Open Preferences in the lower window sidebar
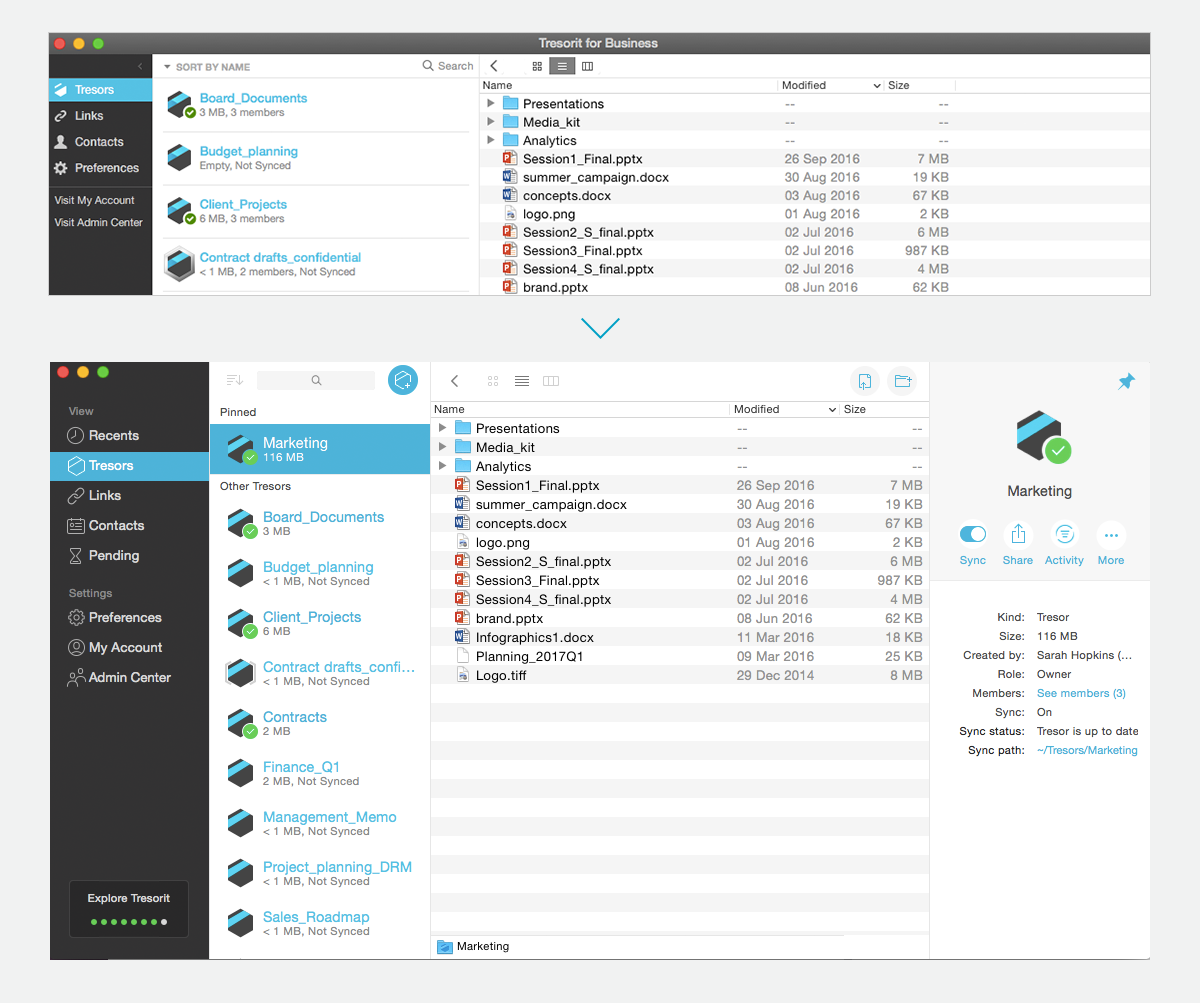 tap(114, 618)
